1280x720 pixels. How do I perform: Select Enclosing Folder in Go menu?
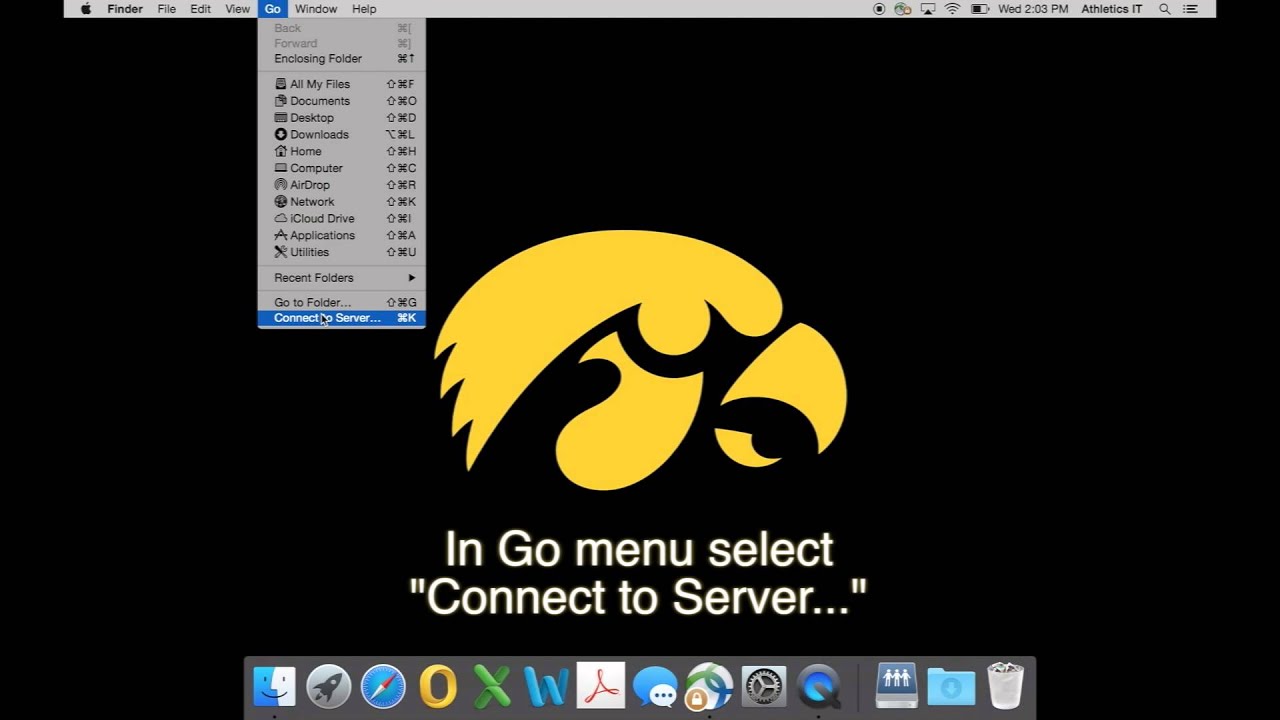(x=342, y=59)
